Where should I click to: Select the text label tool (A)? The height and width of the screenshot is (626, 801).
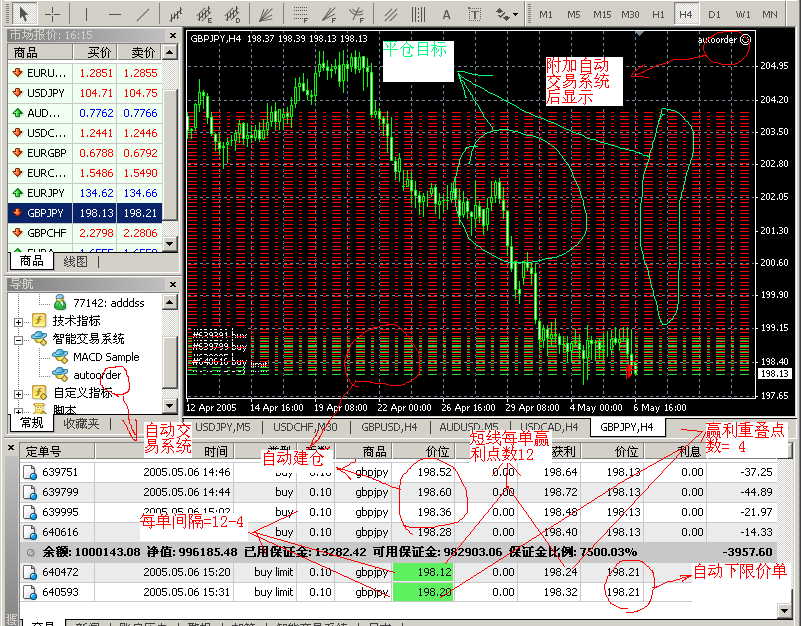(447, 14)
